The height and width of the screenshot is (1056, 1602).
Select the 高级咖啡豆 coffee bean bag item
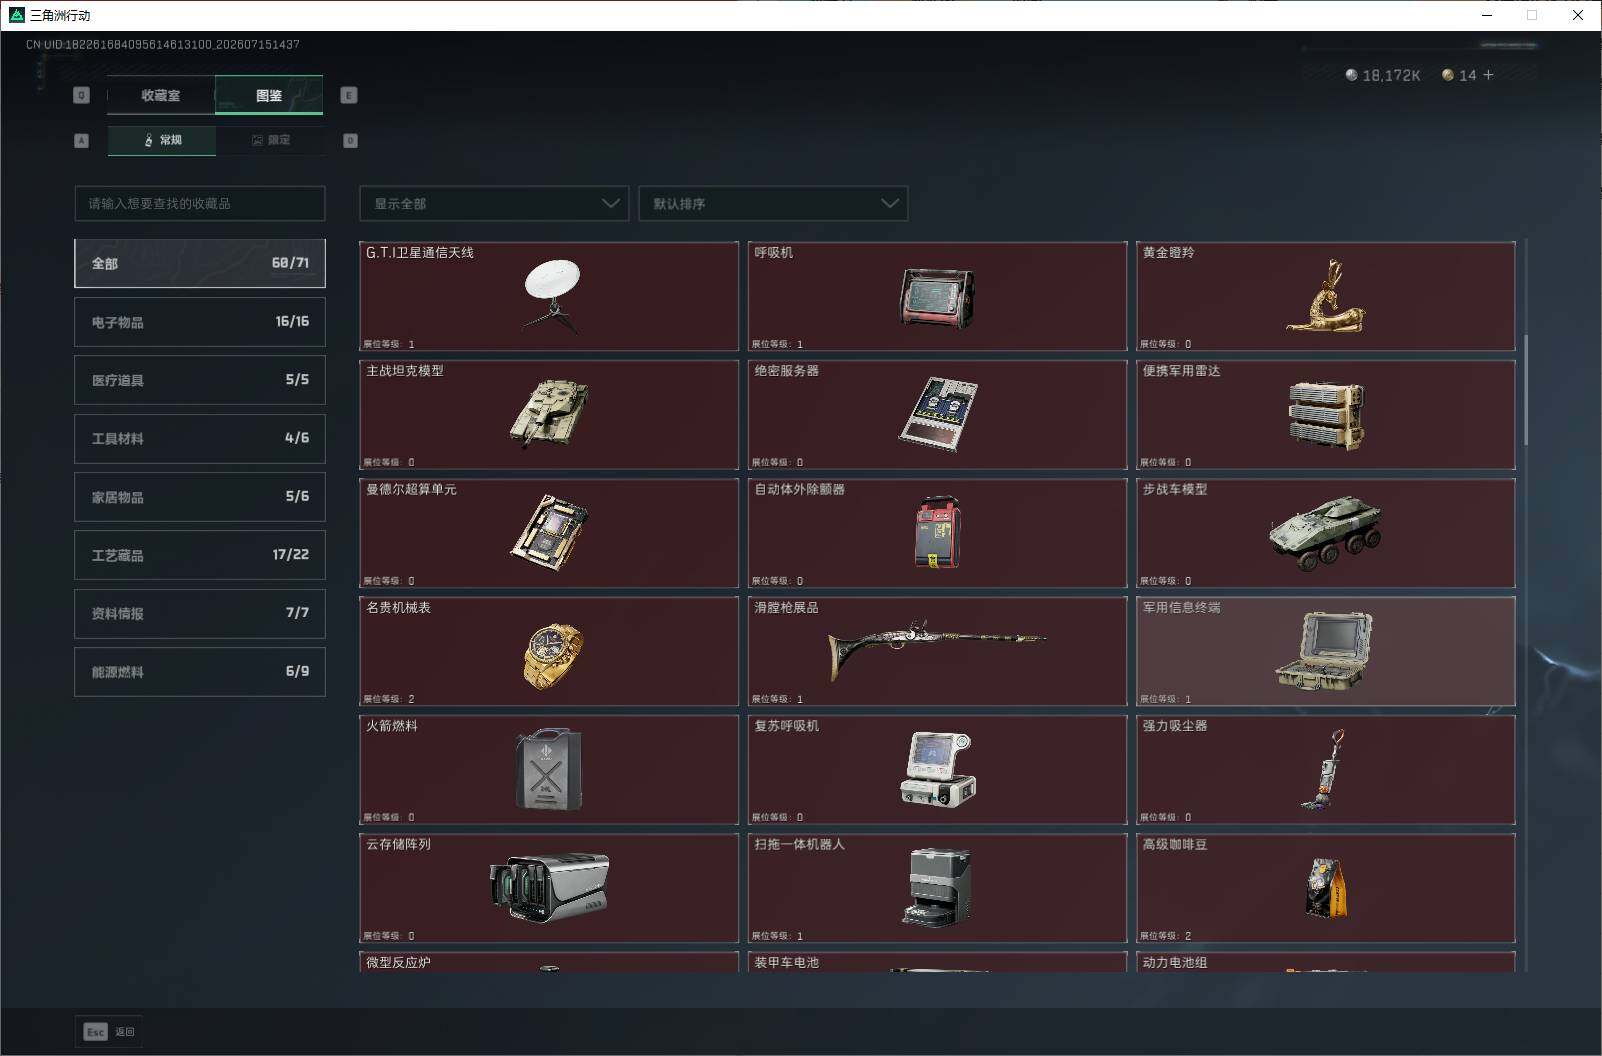[x=1326, y=888]
